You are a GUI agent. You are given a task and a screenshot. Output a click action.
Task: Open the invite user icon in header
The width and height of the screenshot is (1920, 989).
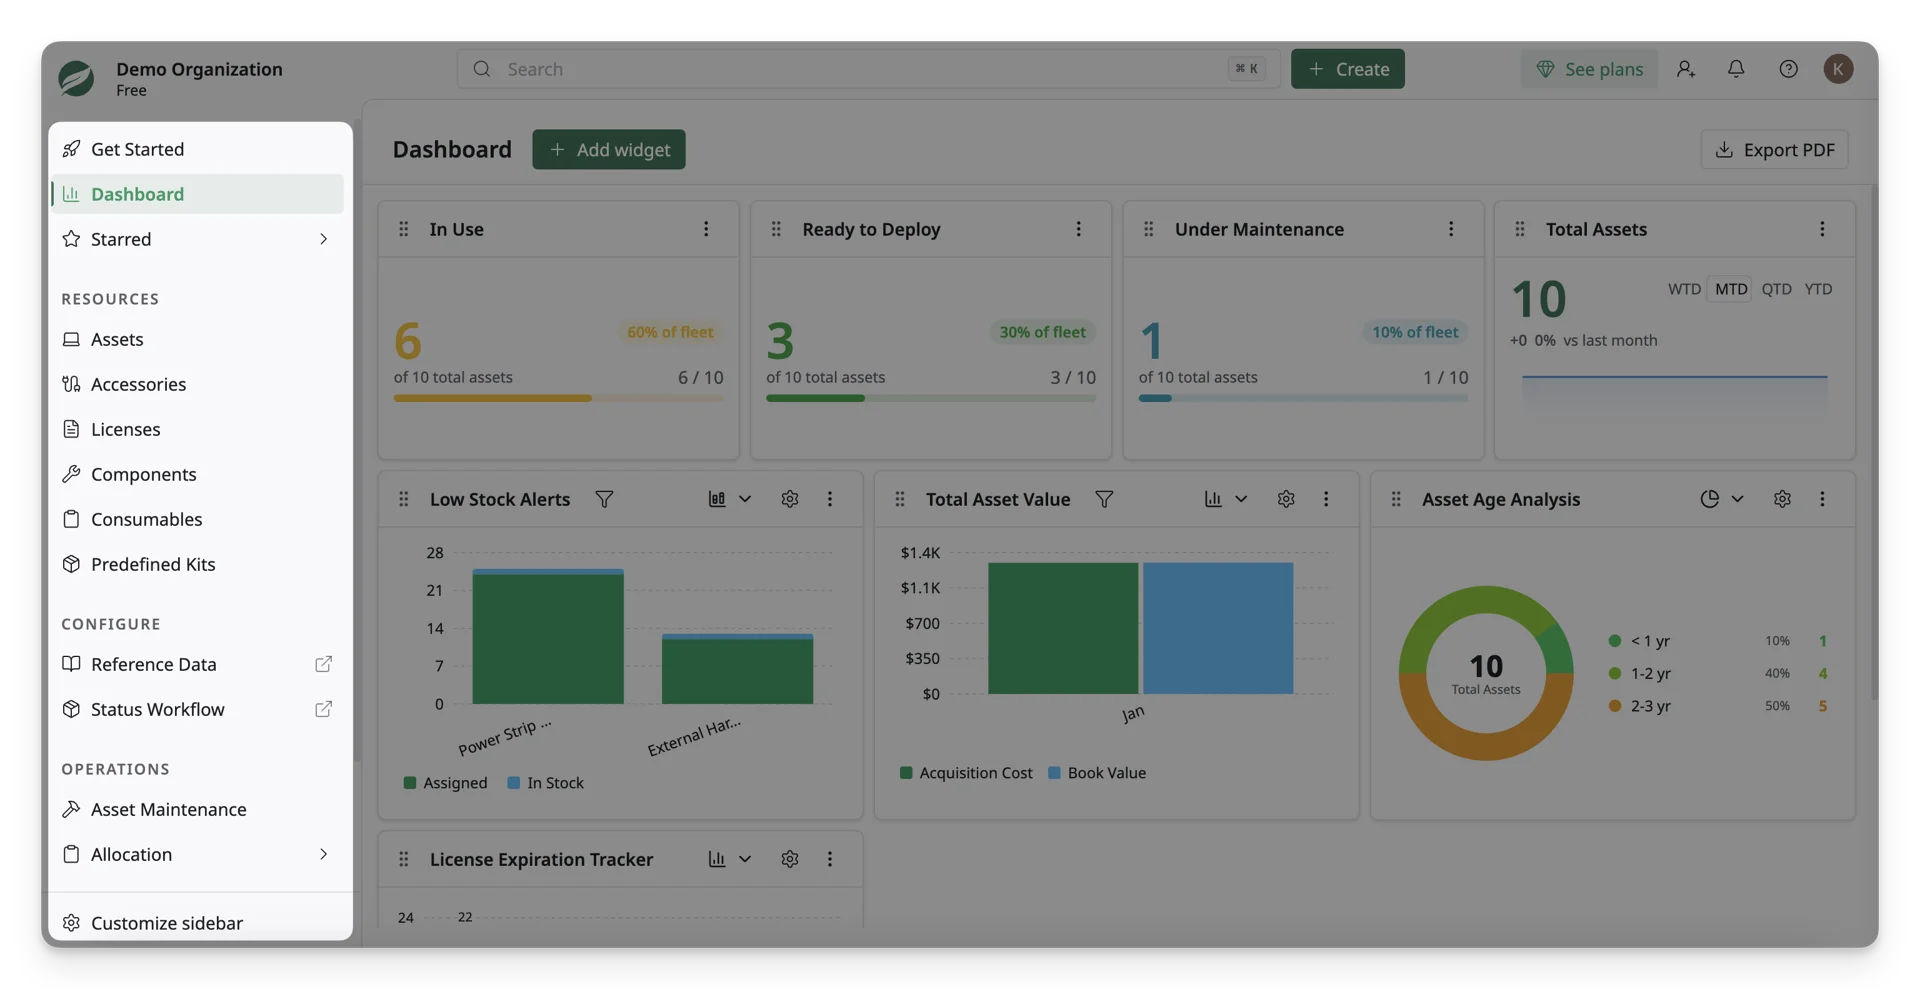1686,69
